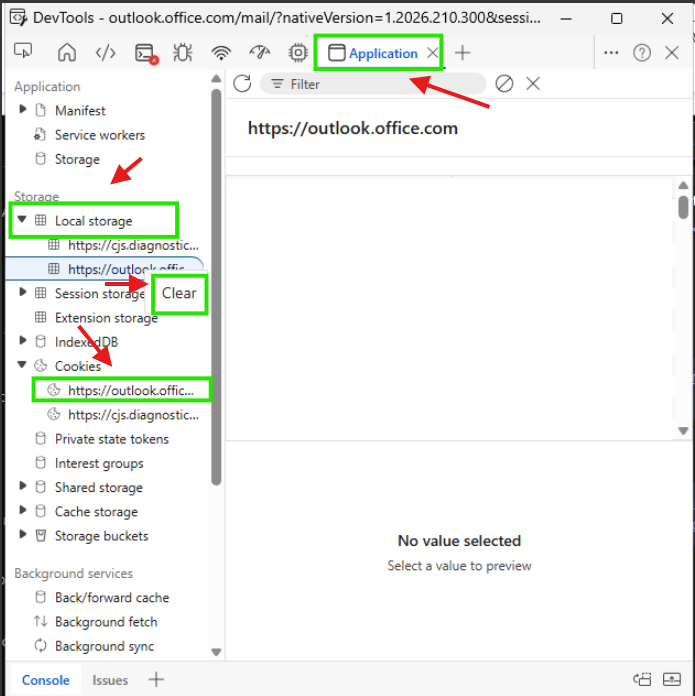Click the DevTools title bar icon

pyautogui.click(x=18, y=18)
